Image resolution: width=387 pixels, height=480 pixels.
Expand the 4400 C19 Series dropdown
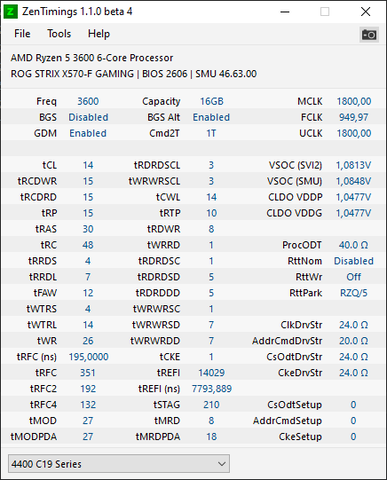[119, 463]
